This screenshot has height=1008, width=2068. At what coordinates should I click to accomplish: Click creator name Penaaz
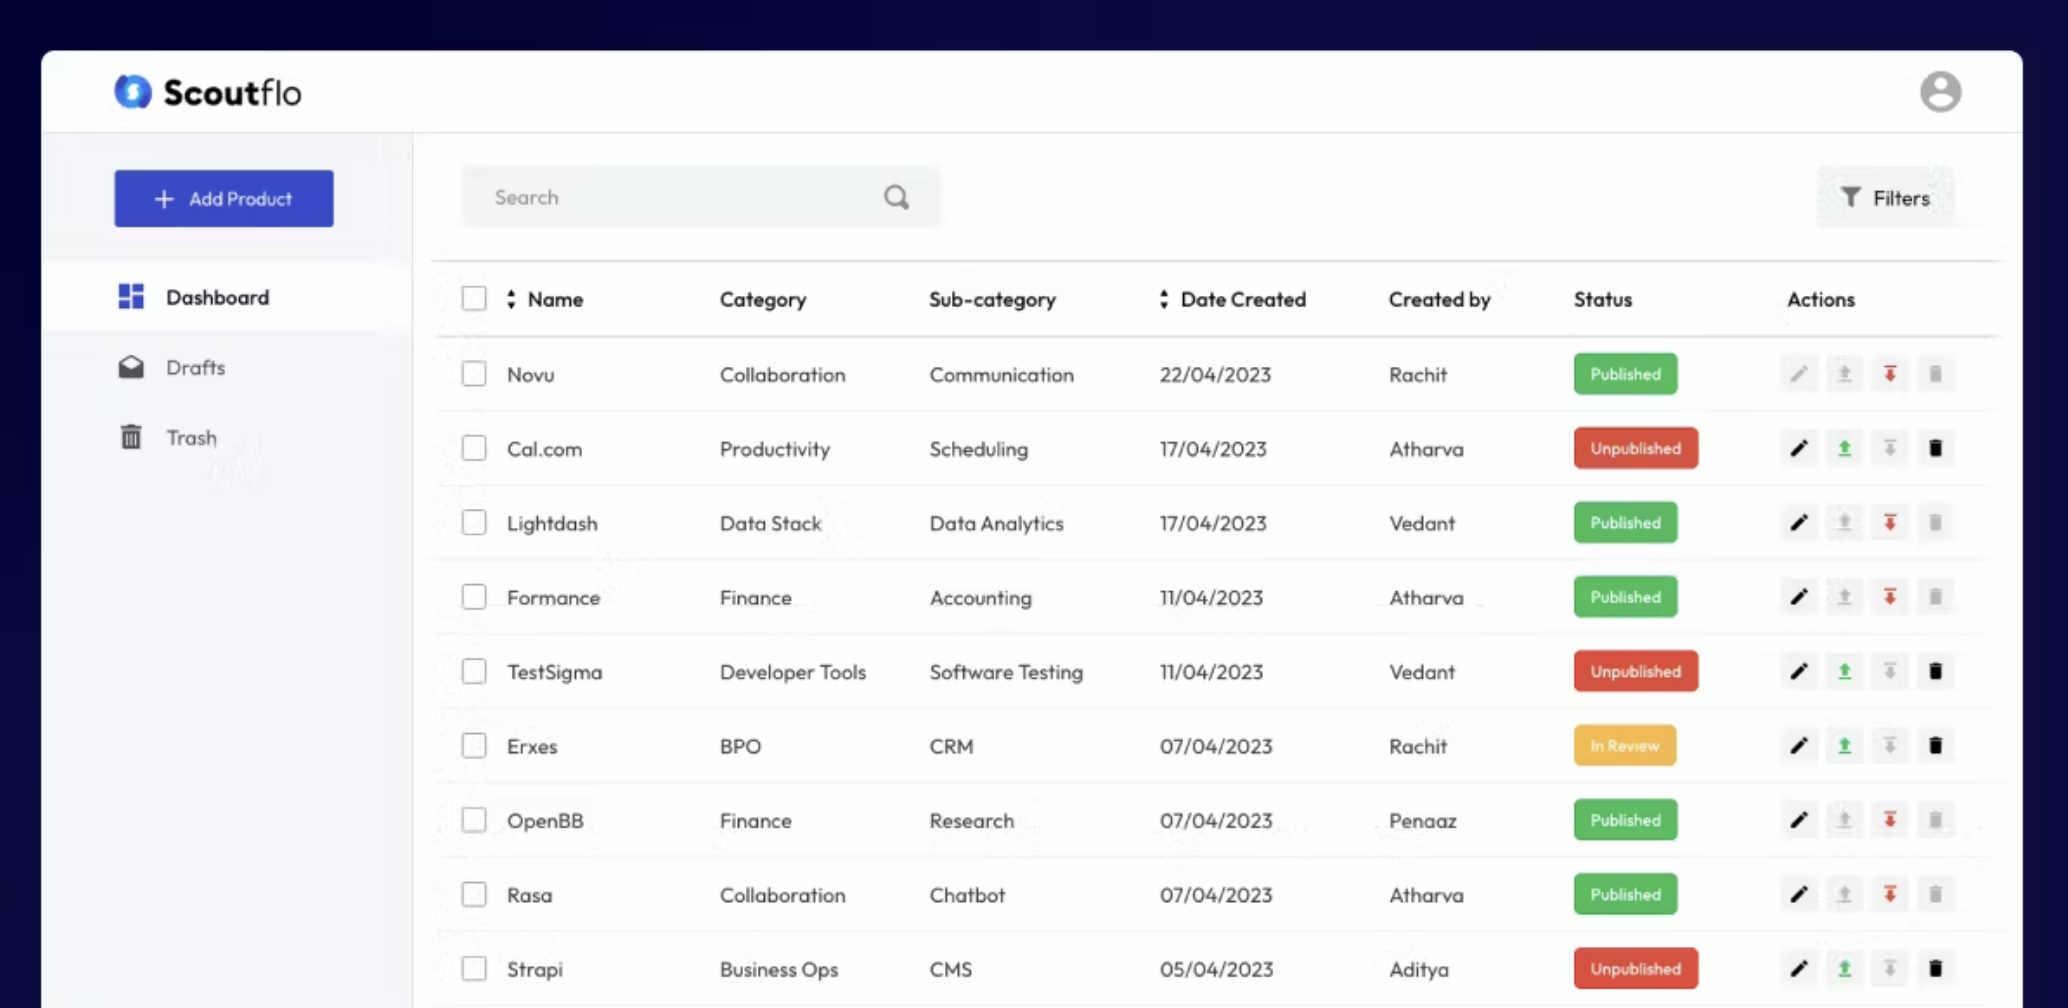(x=1422, y=821)
